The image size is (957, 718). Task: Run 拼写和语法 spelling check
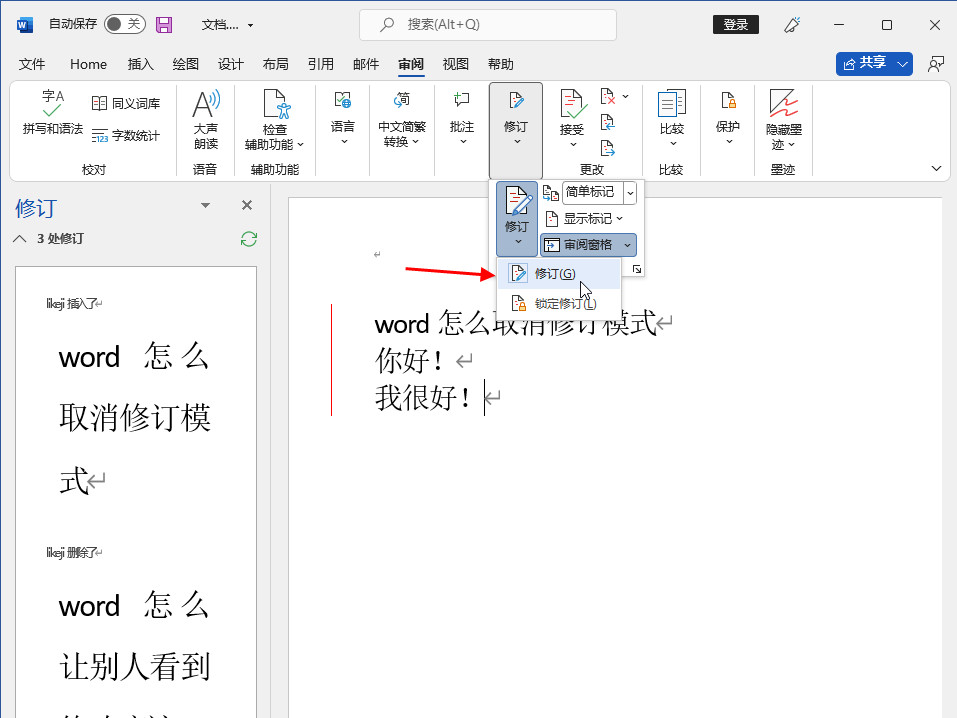click(x=52, y=112)
